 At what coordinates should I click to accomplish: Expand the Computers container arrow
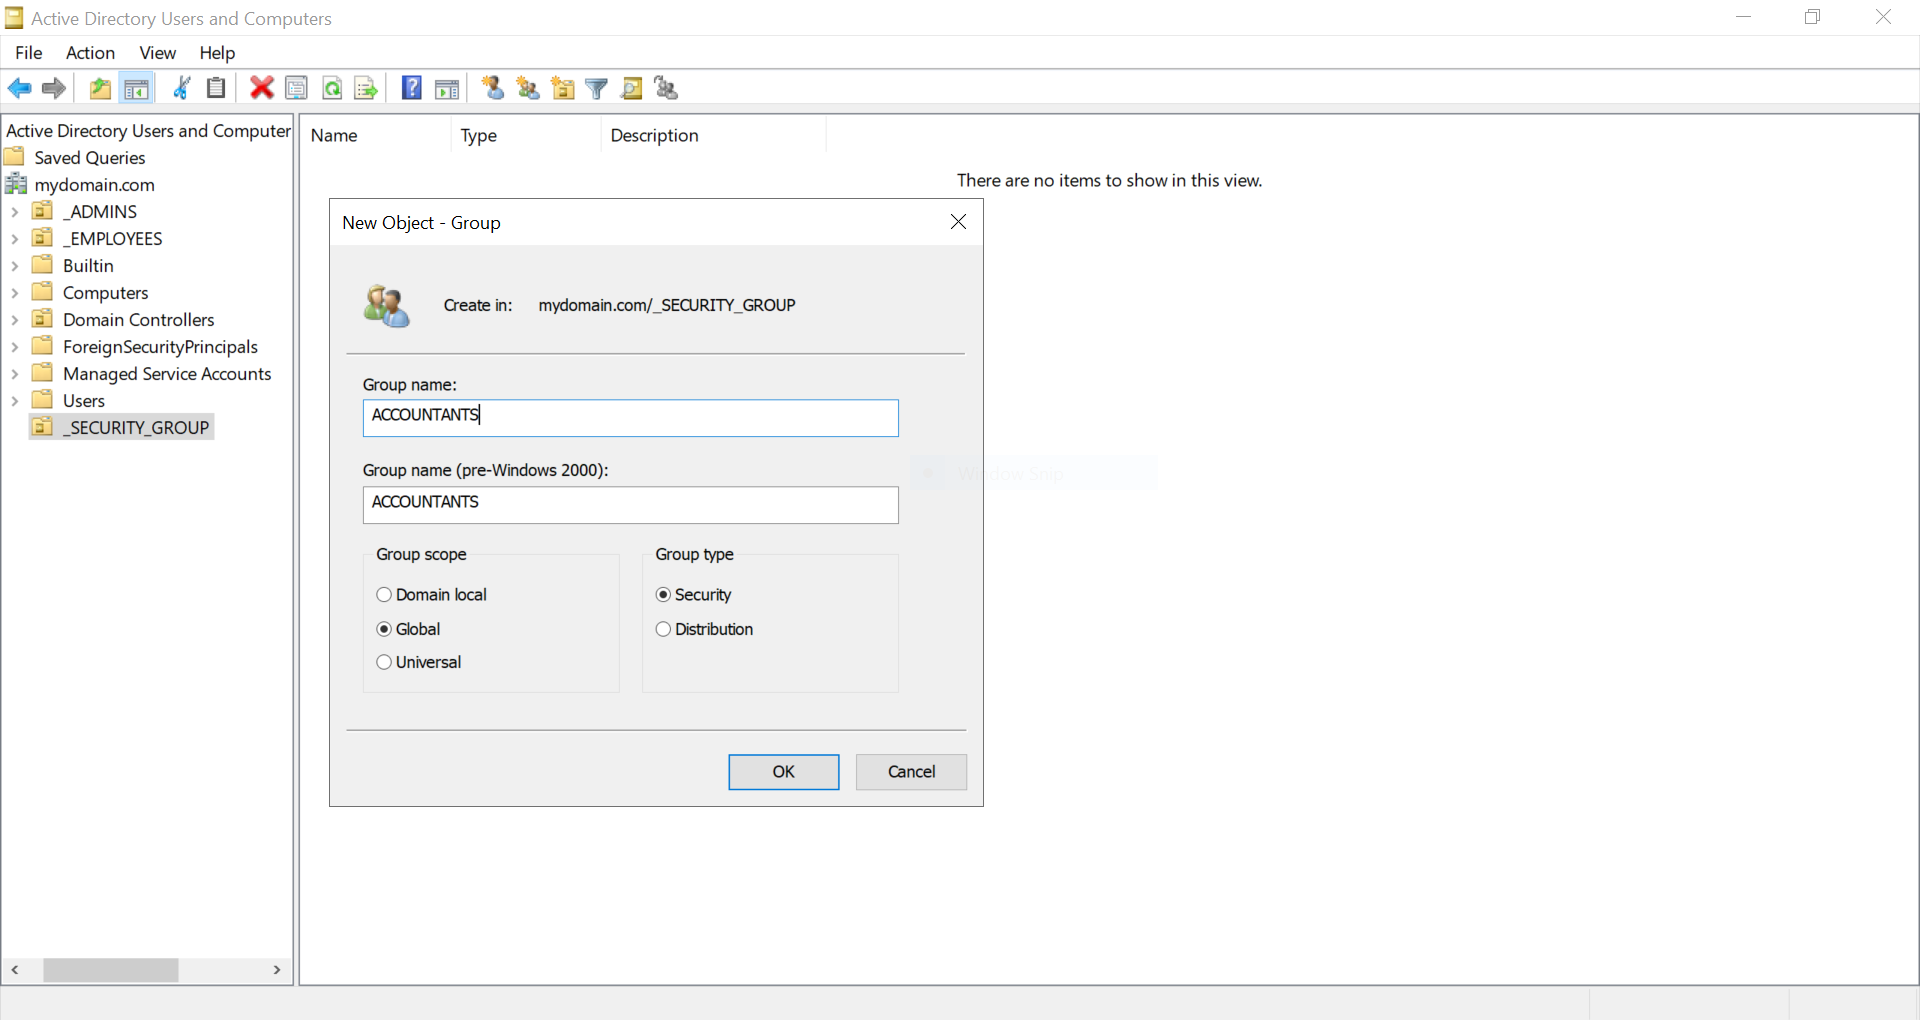coord(15,293)
